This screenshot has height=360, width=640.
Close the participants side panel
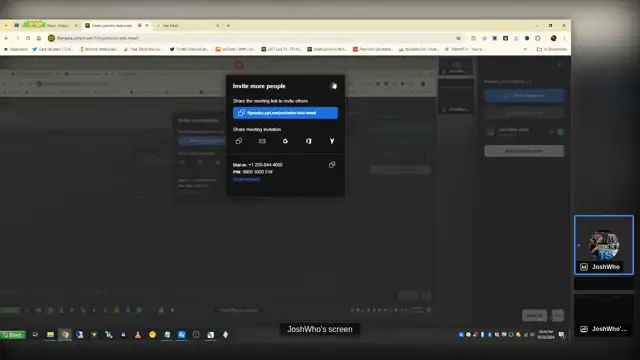[x=560, y=65]
